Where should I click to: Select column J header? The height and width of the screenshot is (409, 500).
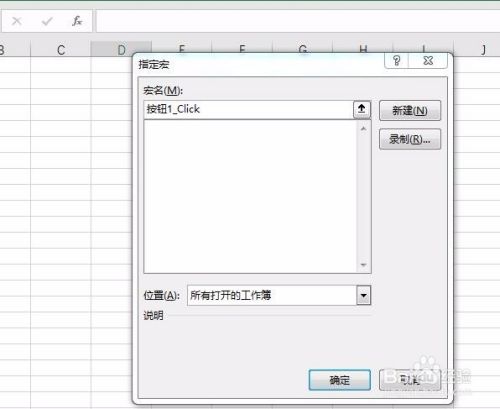coord(483,50)
